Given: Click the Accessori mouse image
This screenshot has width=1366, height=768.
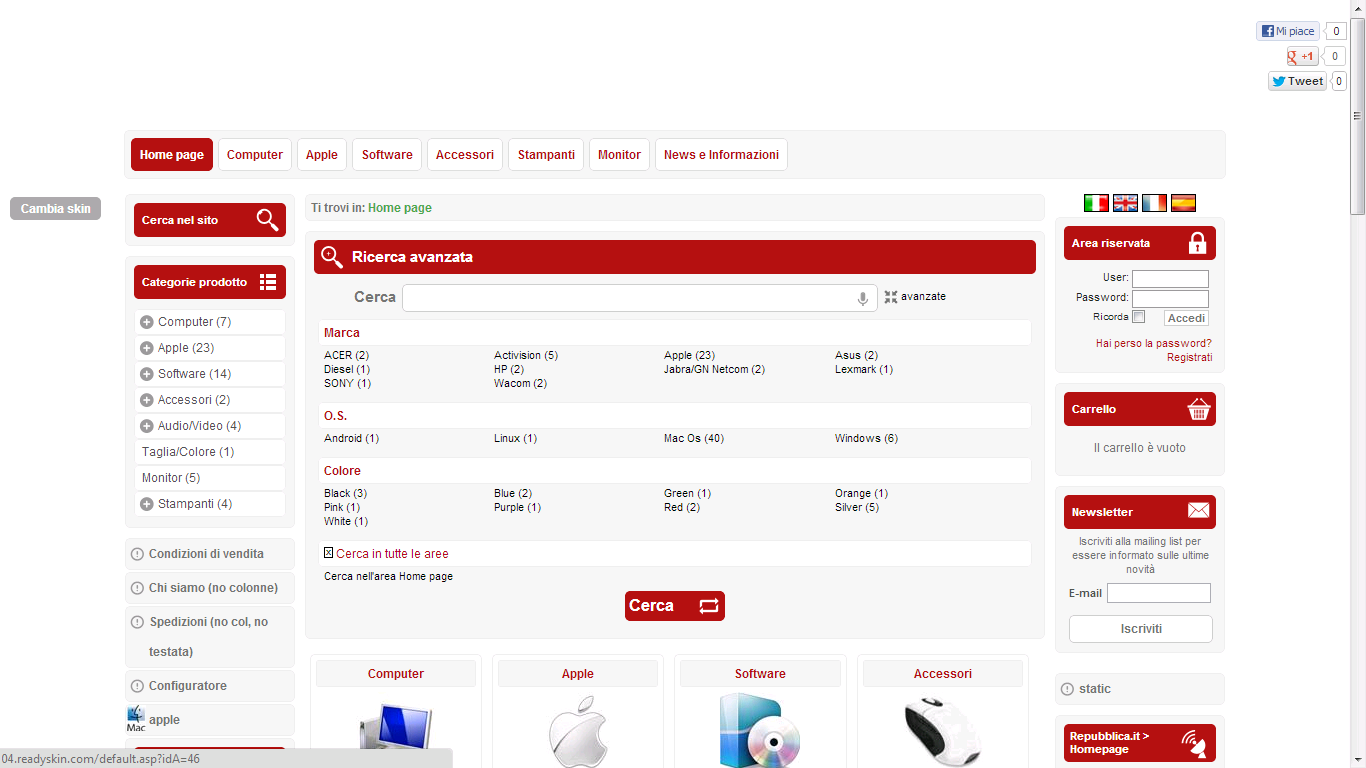Looking at the screenshot, I should pos(943,731).
